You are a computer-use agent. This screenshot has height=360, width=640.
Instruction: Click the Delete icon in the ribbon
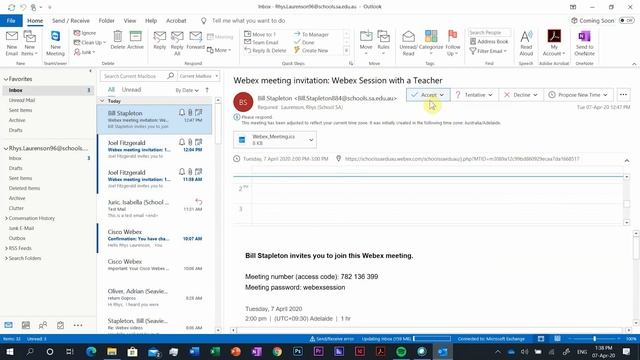[117, 40]
